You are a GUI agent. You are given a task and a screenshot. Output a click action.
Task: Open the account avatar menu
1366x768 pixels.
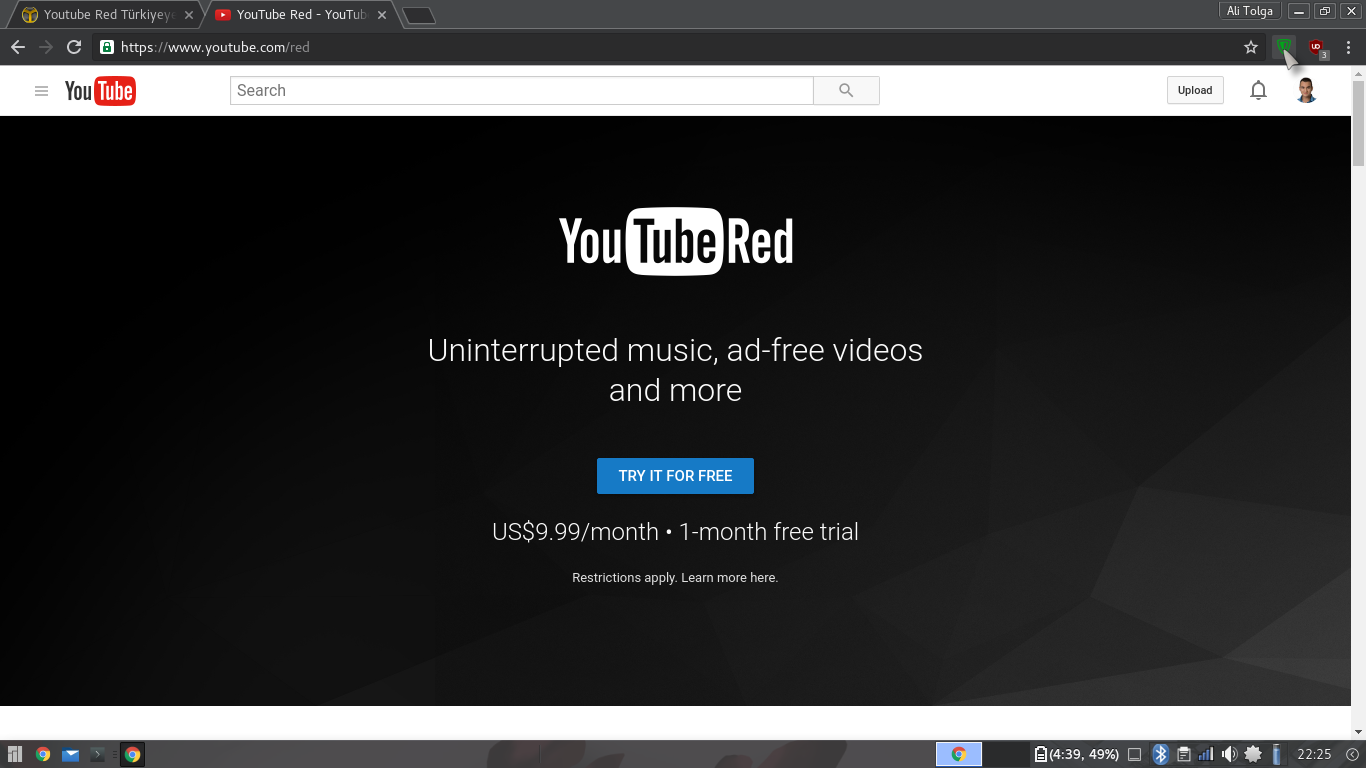(1306, 90)
